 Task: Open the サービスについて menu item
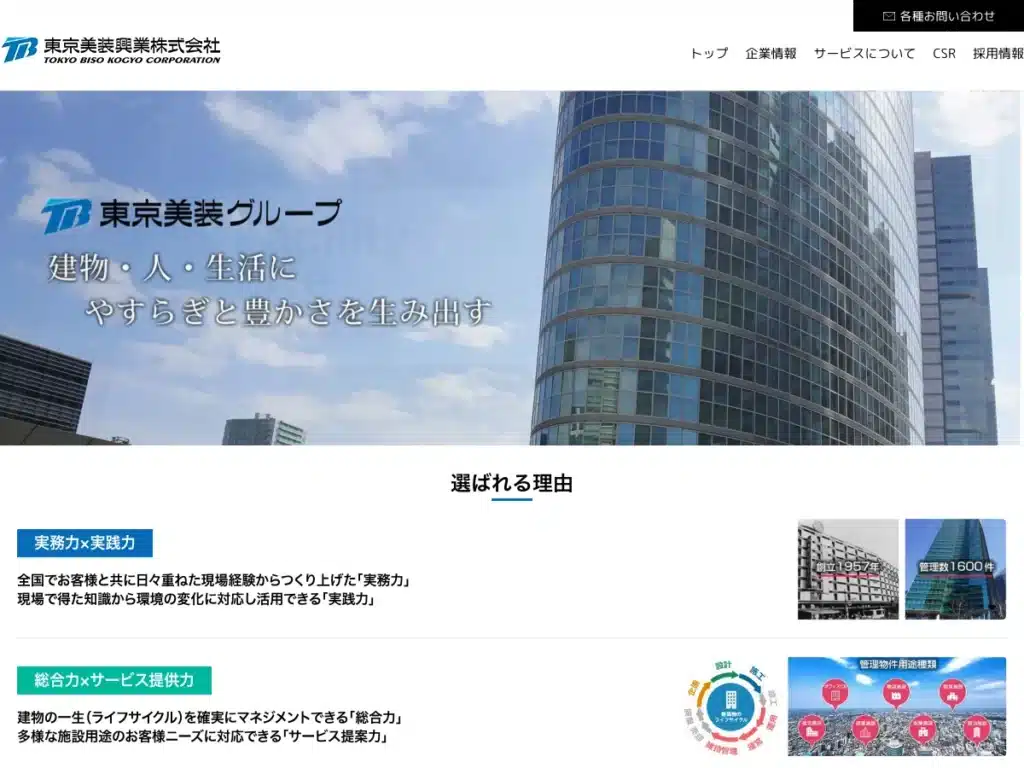click(x=864, y=54)
